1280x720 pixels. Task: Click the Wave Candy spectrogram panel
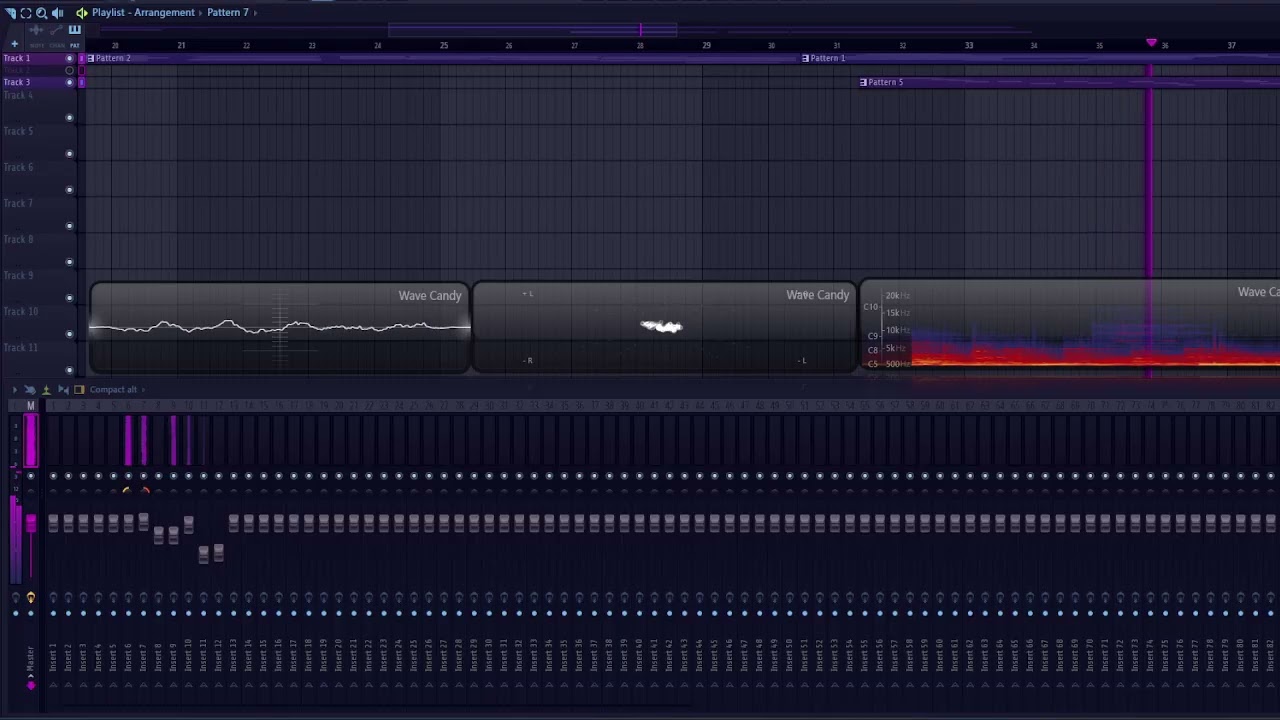coord(1070,328)
